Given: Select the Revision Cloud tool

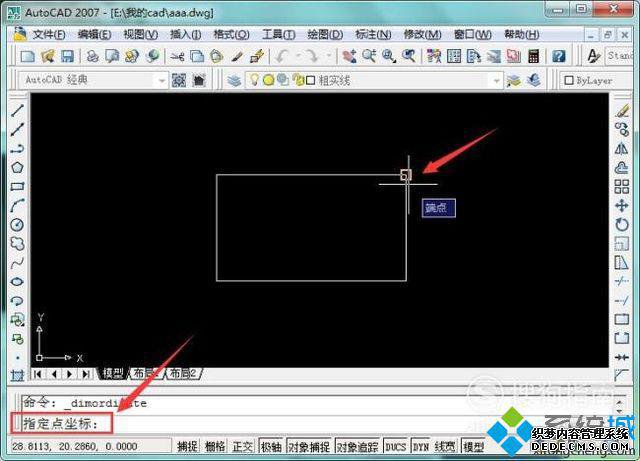Looking at the screenshot, I should (17, 244).
